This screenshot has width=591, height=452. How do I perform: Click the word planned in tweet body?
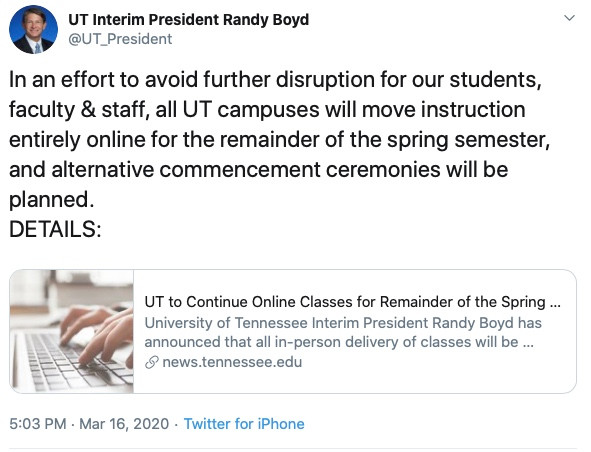pyautogui.click(x=51, y=200)
